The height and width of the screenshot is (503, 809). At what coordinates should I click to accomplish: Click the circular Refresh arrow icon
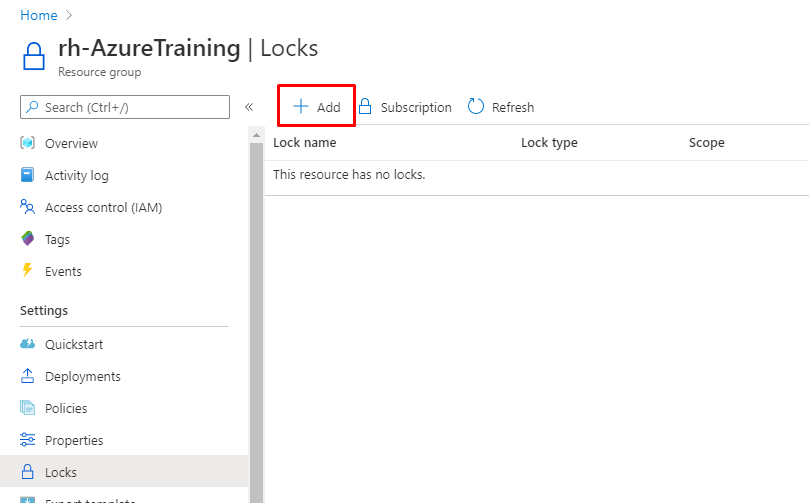476,106
